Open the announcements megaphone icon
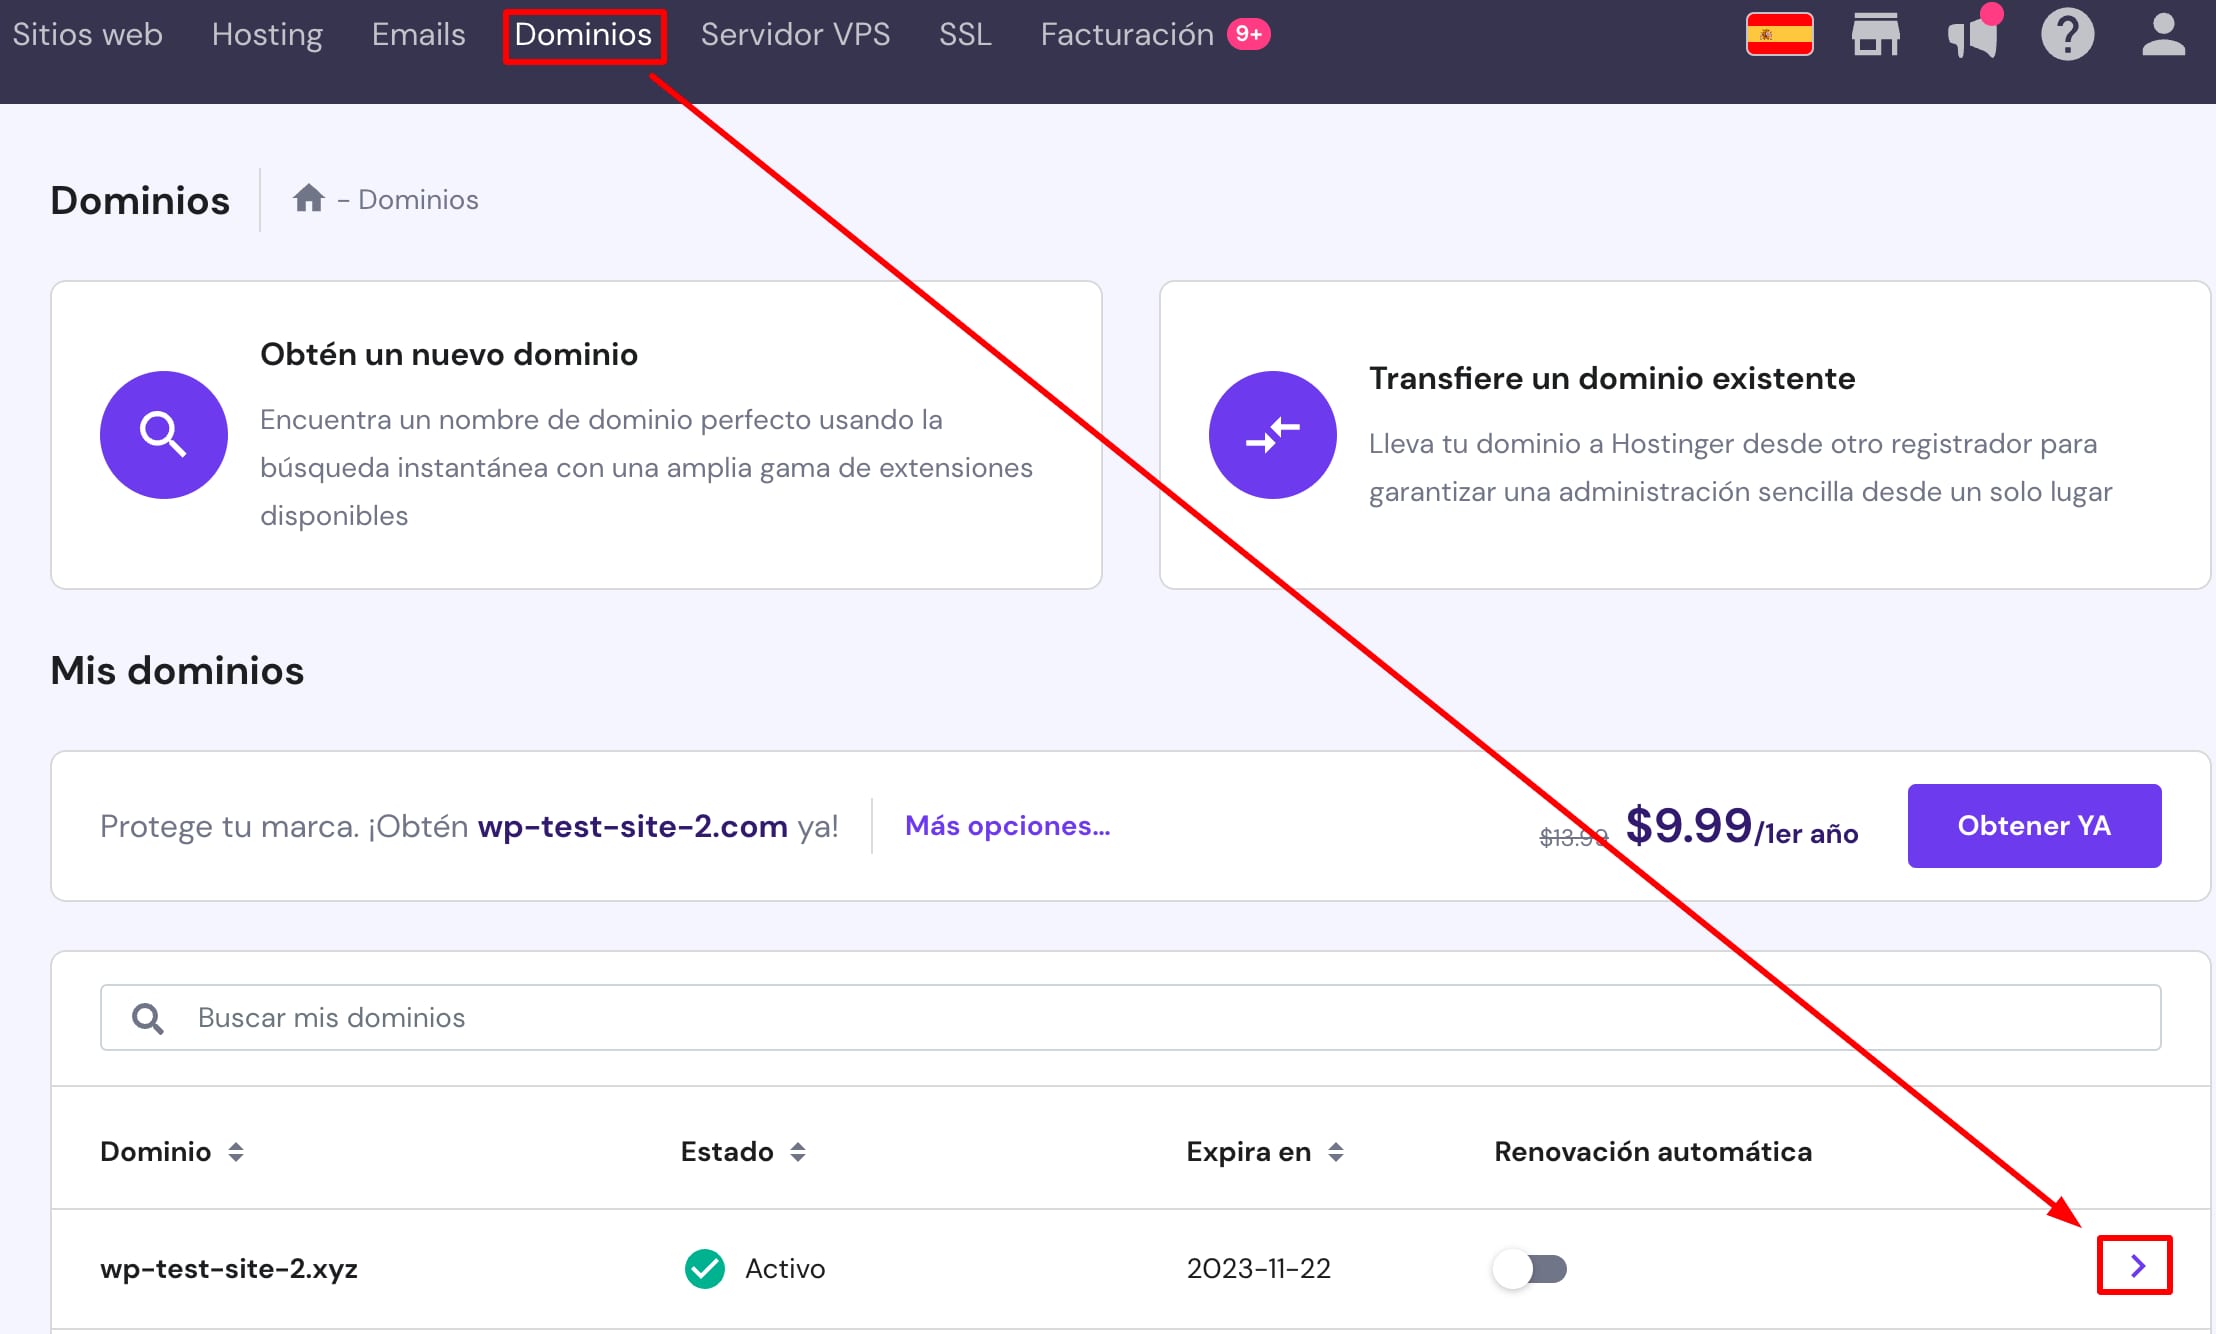 (1972, 35)
